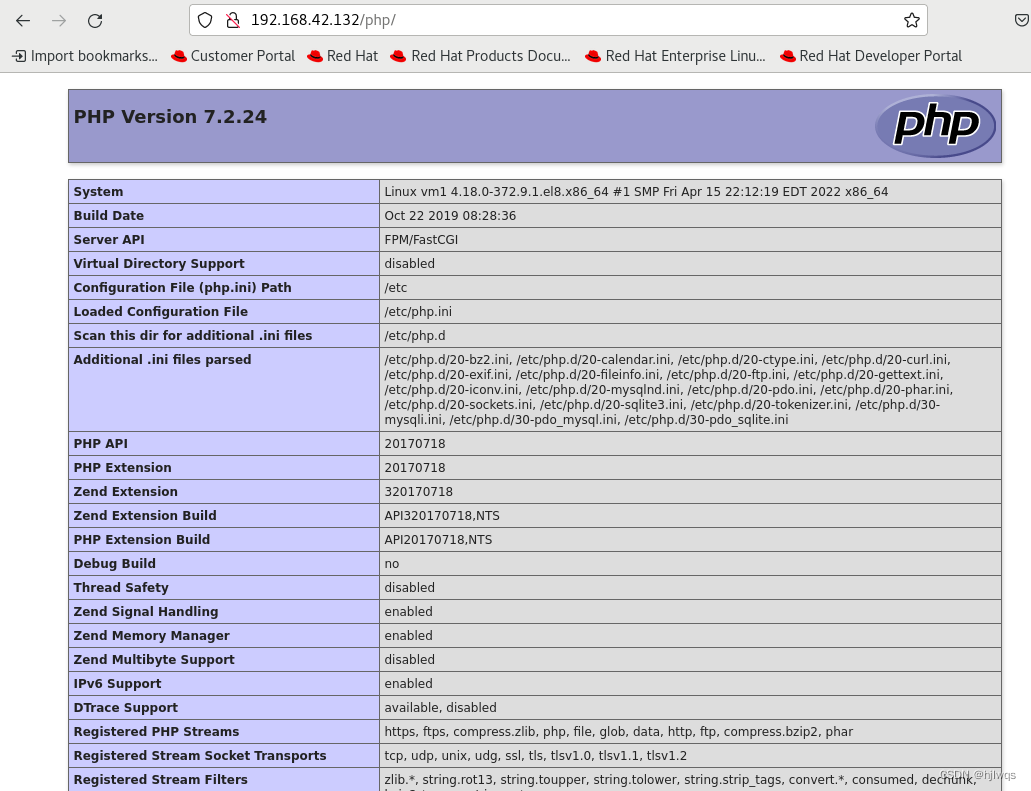Click the Registered PHP Streams cell
1031x791 pixels.
pyautogui.click(x=156, y=731)
